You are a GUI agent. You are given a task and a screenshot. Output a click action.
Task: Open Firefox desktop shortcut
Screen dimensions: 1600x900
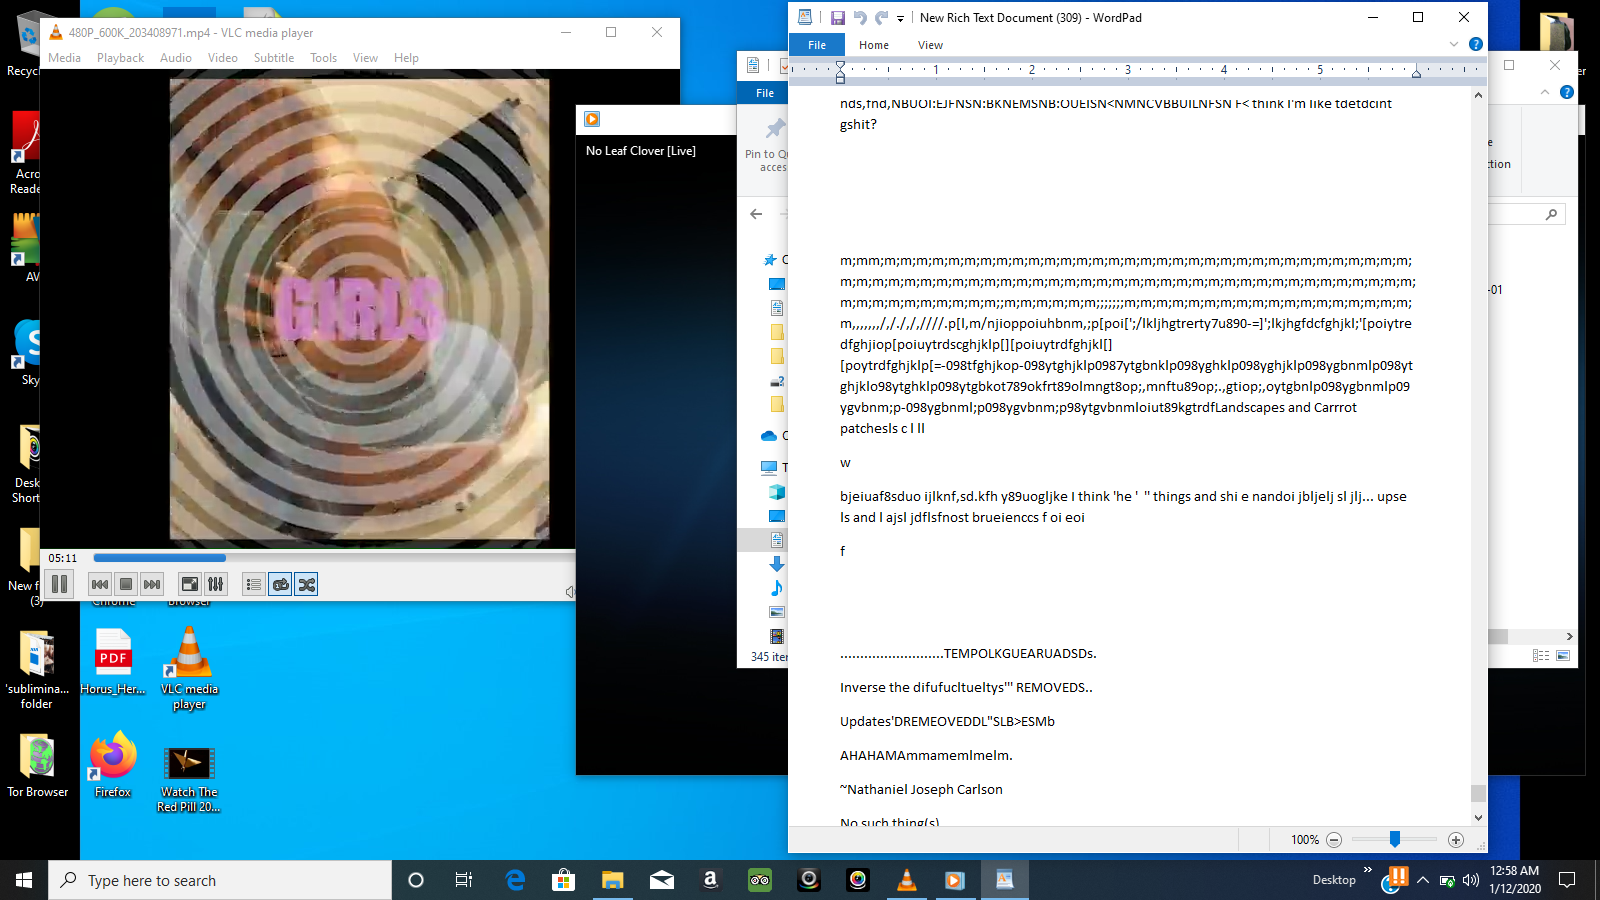tap(113, 764)
